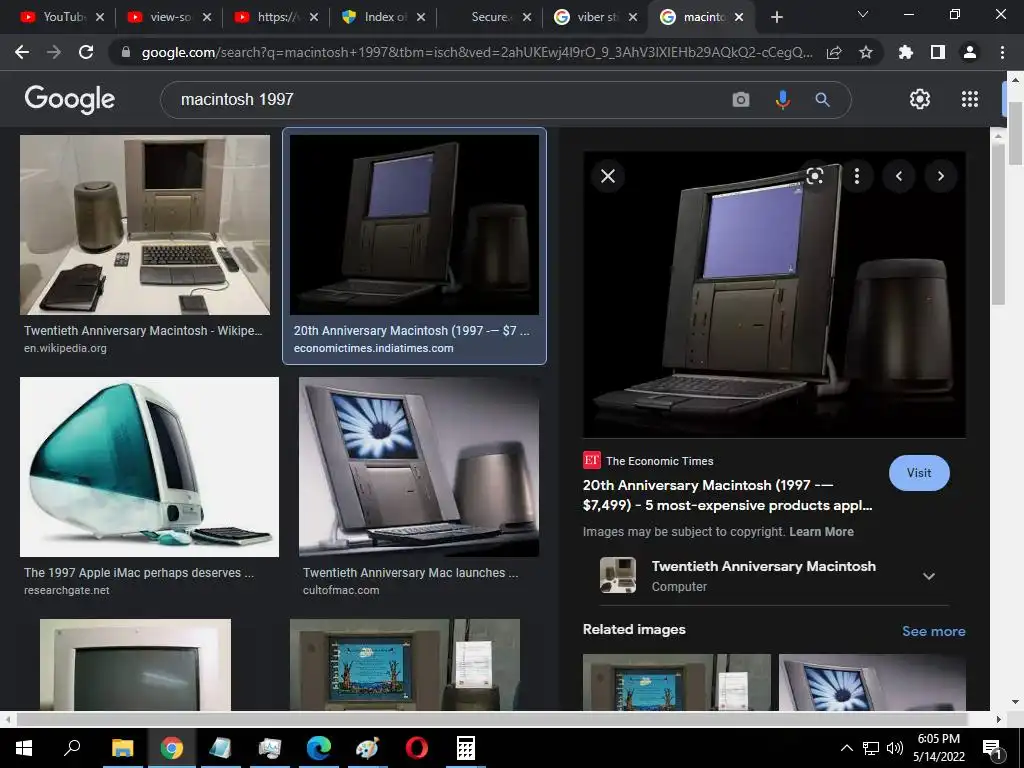Go back using the browser back arrow
Image resolution: width=1024 pixels, height=768 pixels.
click(x=22, y=52)
